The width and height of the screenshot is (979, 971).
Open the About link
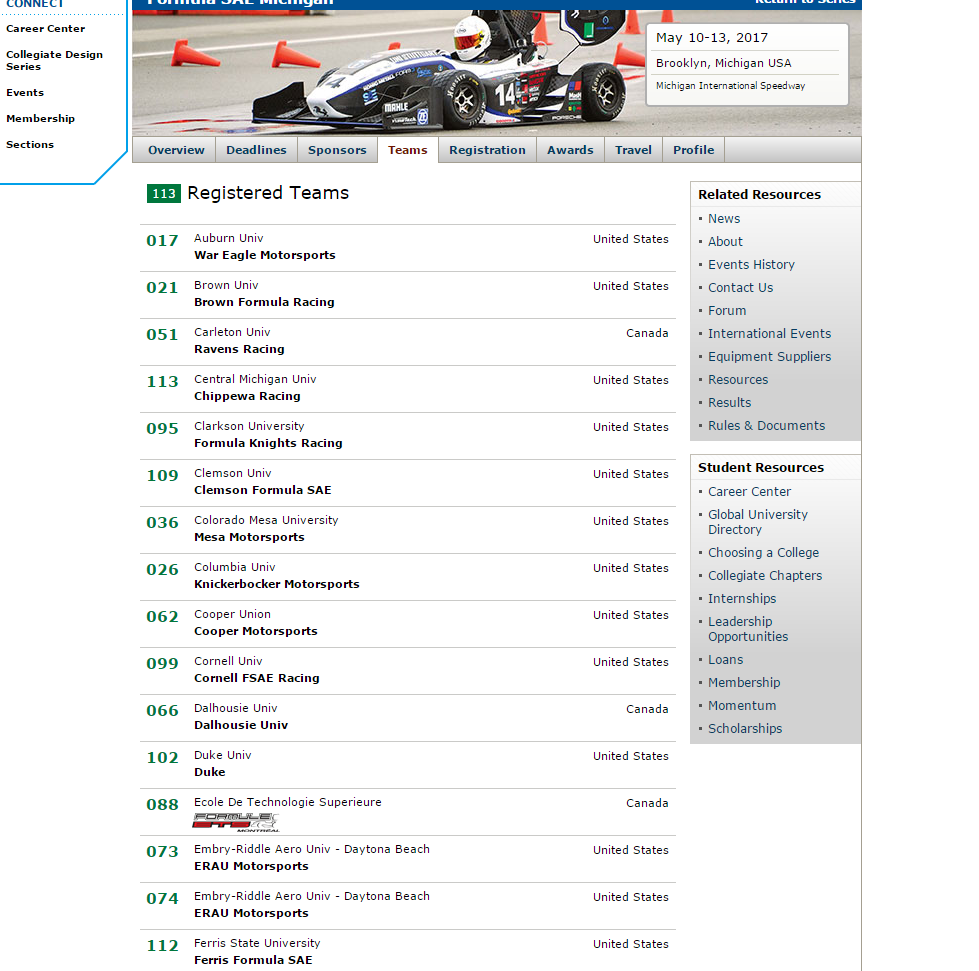click(725, 242)
